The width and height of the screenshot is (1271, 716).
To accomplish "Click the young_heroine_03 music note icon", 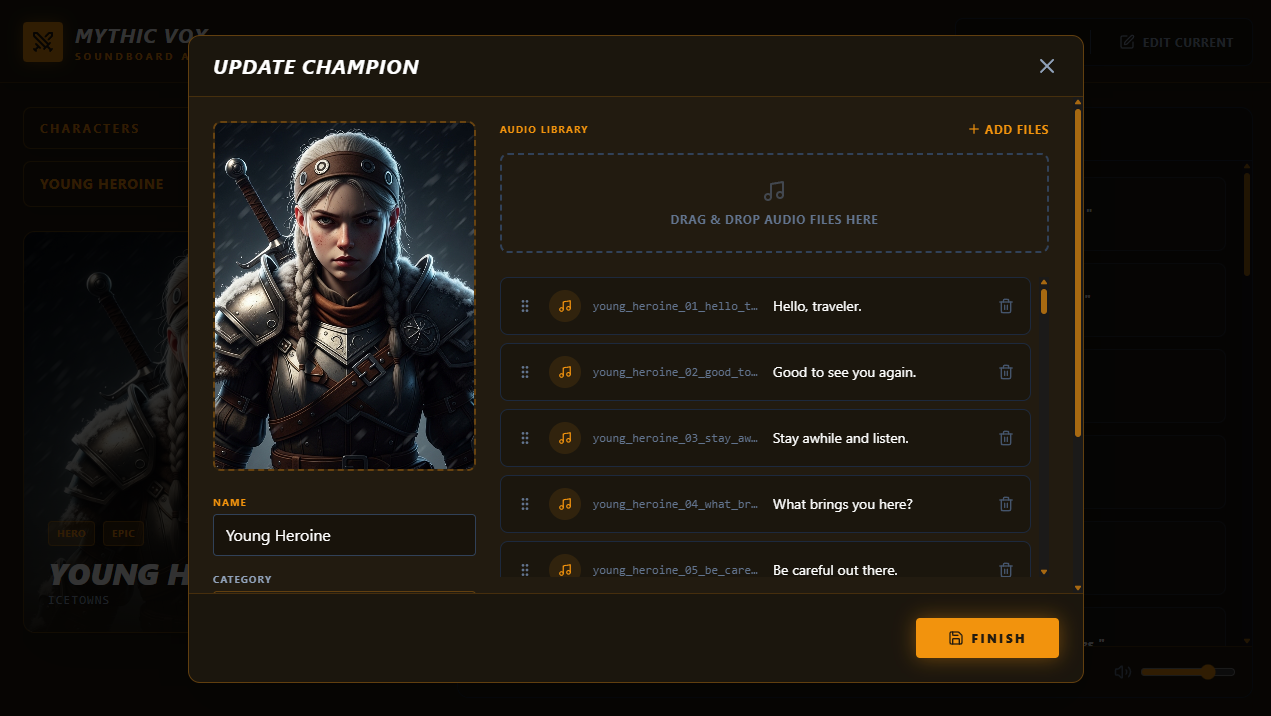I will (x=565, y=438).
